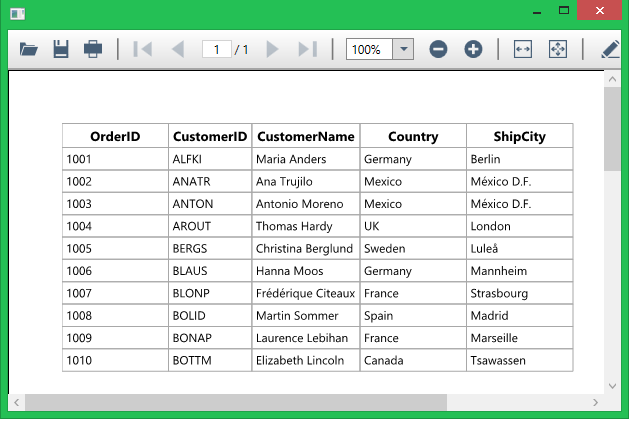Go to the next page
The width and height of the screenshot is (629, 421).
272,49
